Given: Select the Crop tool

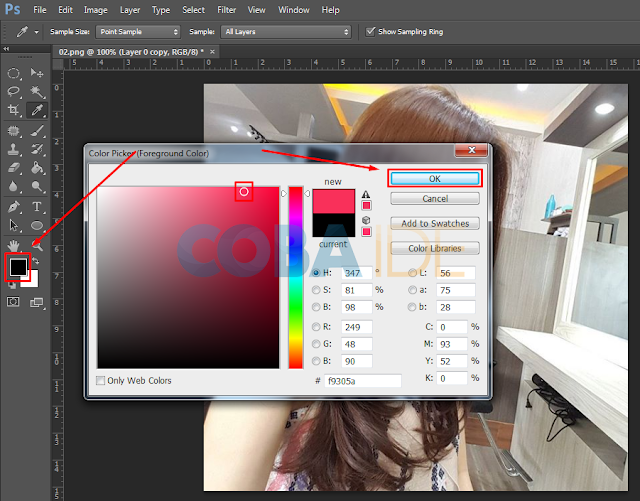Looking at the screenshot, I should tap(13, 109).
